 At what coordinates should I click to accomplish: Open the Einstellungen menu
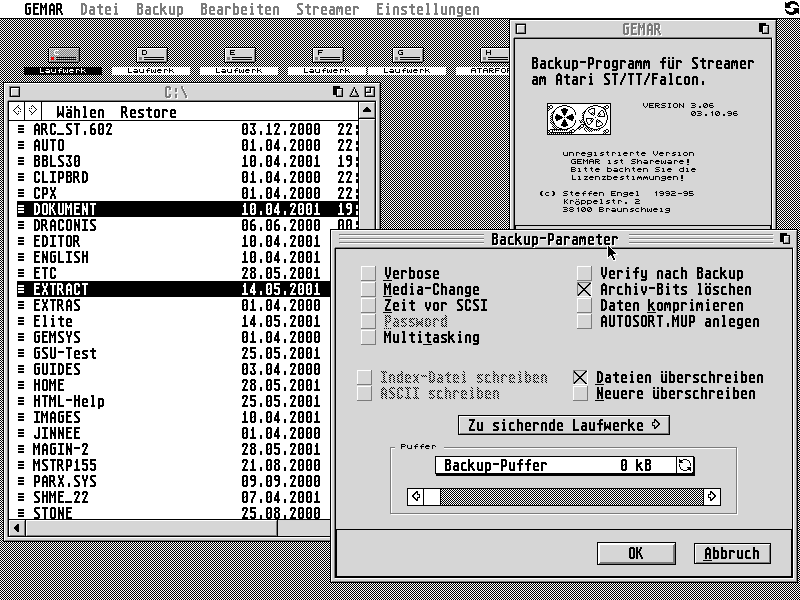427,9
